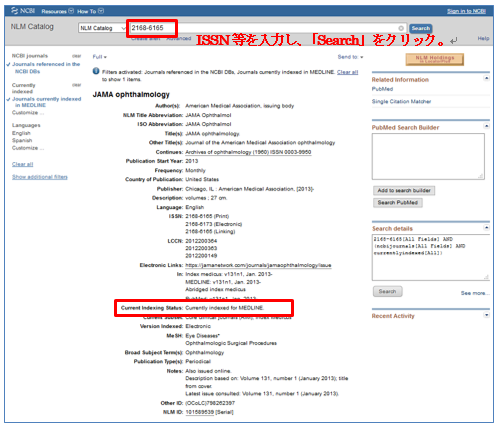Screen dimensions: 498x429
Task: Select the English language filter
Action: click(21, 133)
